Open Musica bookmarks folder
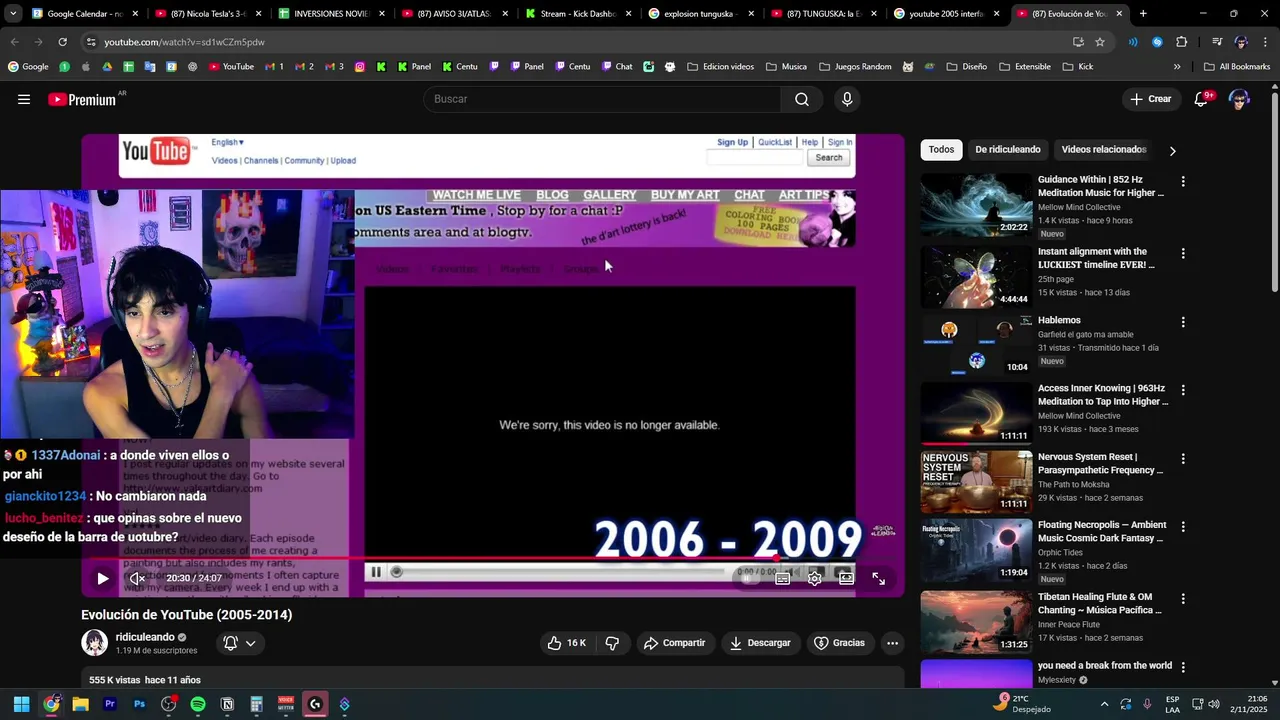Screen dimensions: 1280x720 786,67
